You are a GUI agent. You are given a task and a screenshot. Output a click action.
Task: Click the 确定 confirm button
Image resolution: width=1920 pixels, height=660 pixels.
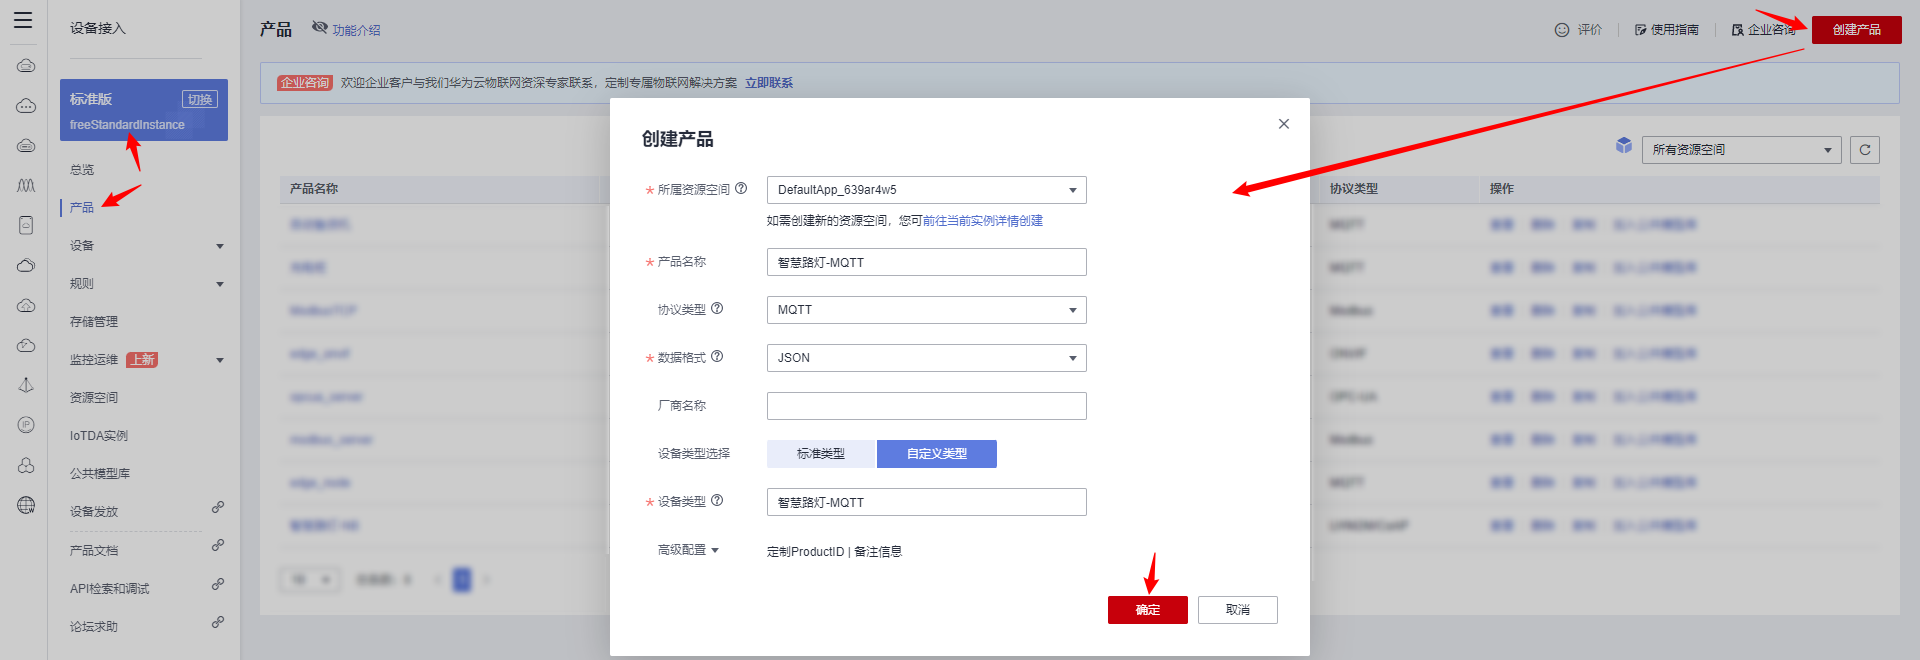tap(1148, 610)
